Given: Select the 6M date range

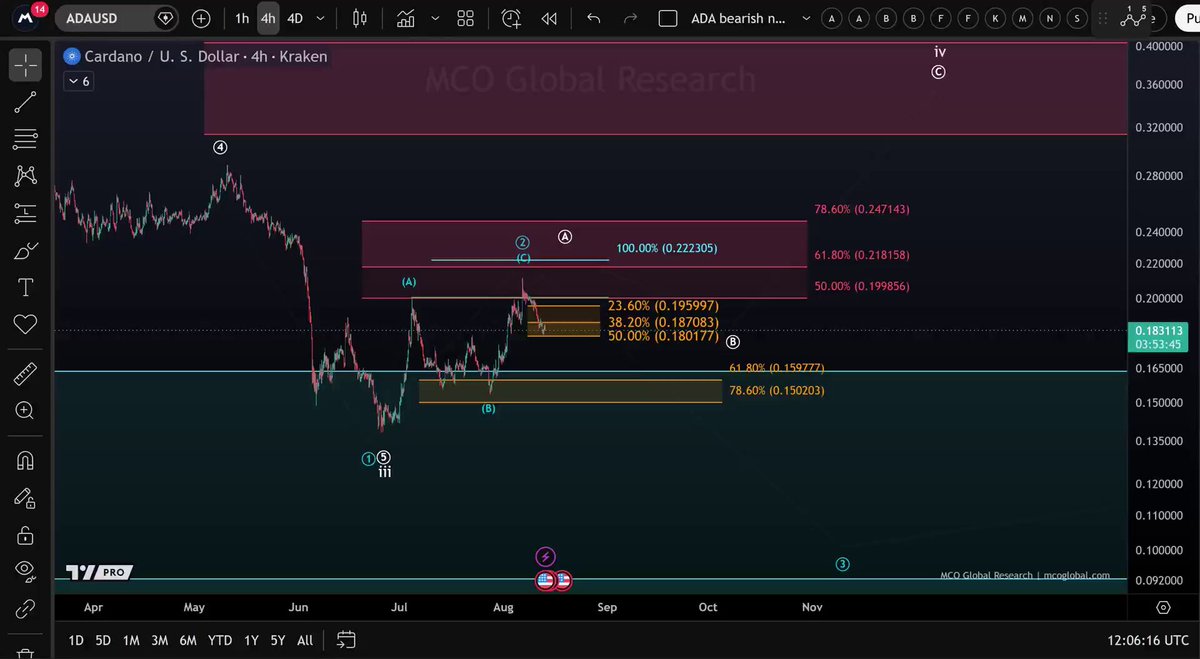Looking at the screenshot, I should click(188, 640).
